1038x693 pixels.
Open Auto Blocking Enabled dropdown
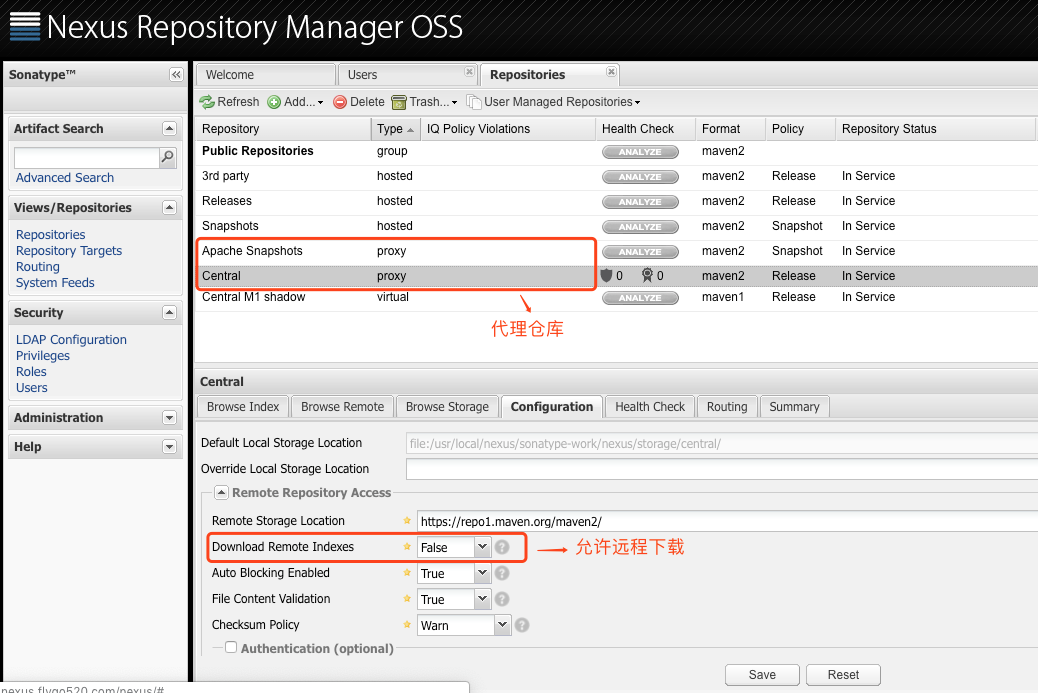tap(483, 573)
